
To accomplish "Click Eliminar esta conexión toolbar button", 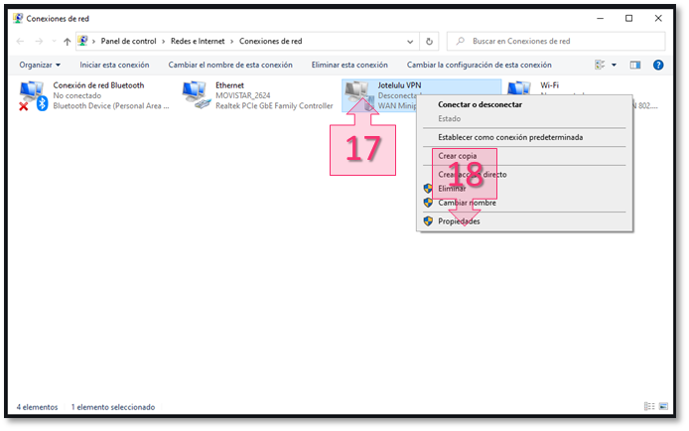I will tap(349, 65).
